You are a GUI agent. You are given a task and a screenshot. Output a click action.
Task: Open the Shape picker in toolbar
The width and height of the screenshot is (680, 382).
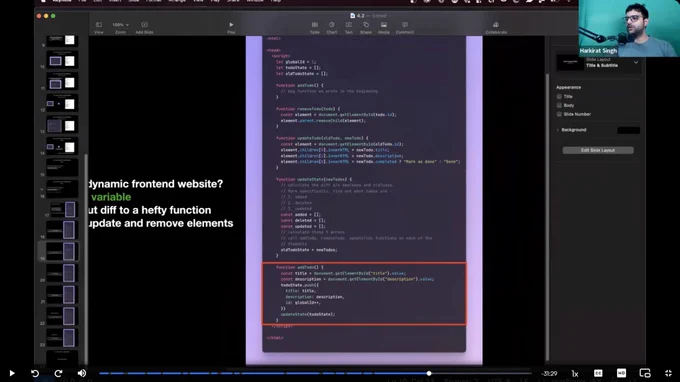coord(366,28)
